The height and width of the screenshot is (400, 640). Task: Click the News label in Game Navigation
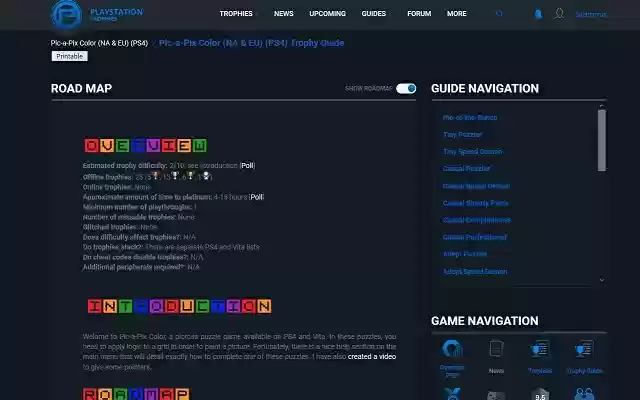pyautogui.click(x=496, y=371)
